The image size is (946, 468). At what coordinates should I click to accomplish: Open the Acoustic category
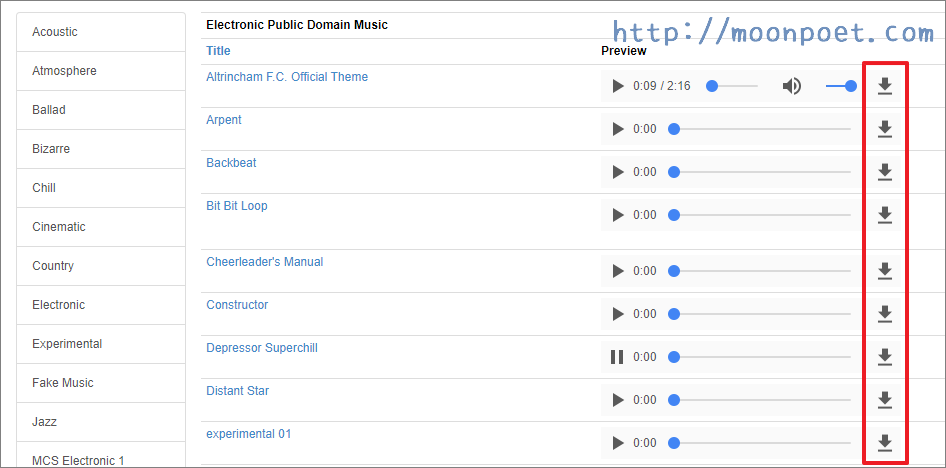pos(55,32)
